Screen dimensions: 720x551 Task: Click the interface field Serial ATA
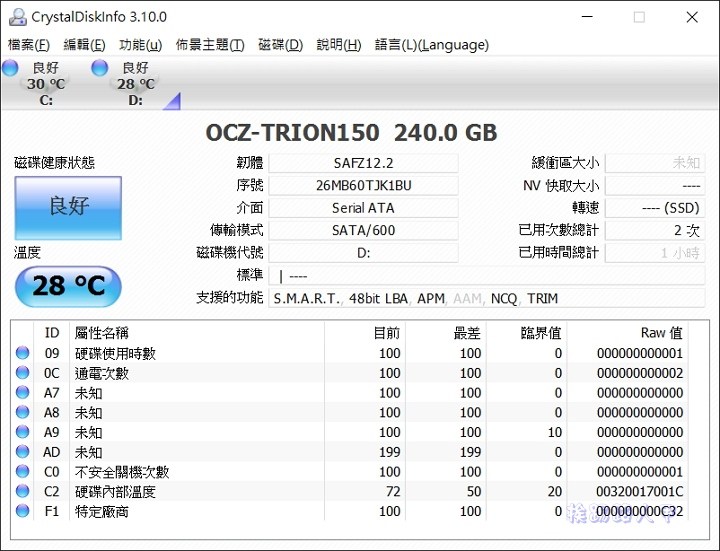363,208
